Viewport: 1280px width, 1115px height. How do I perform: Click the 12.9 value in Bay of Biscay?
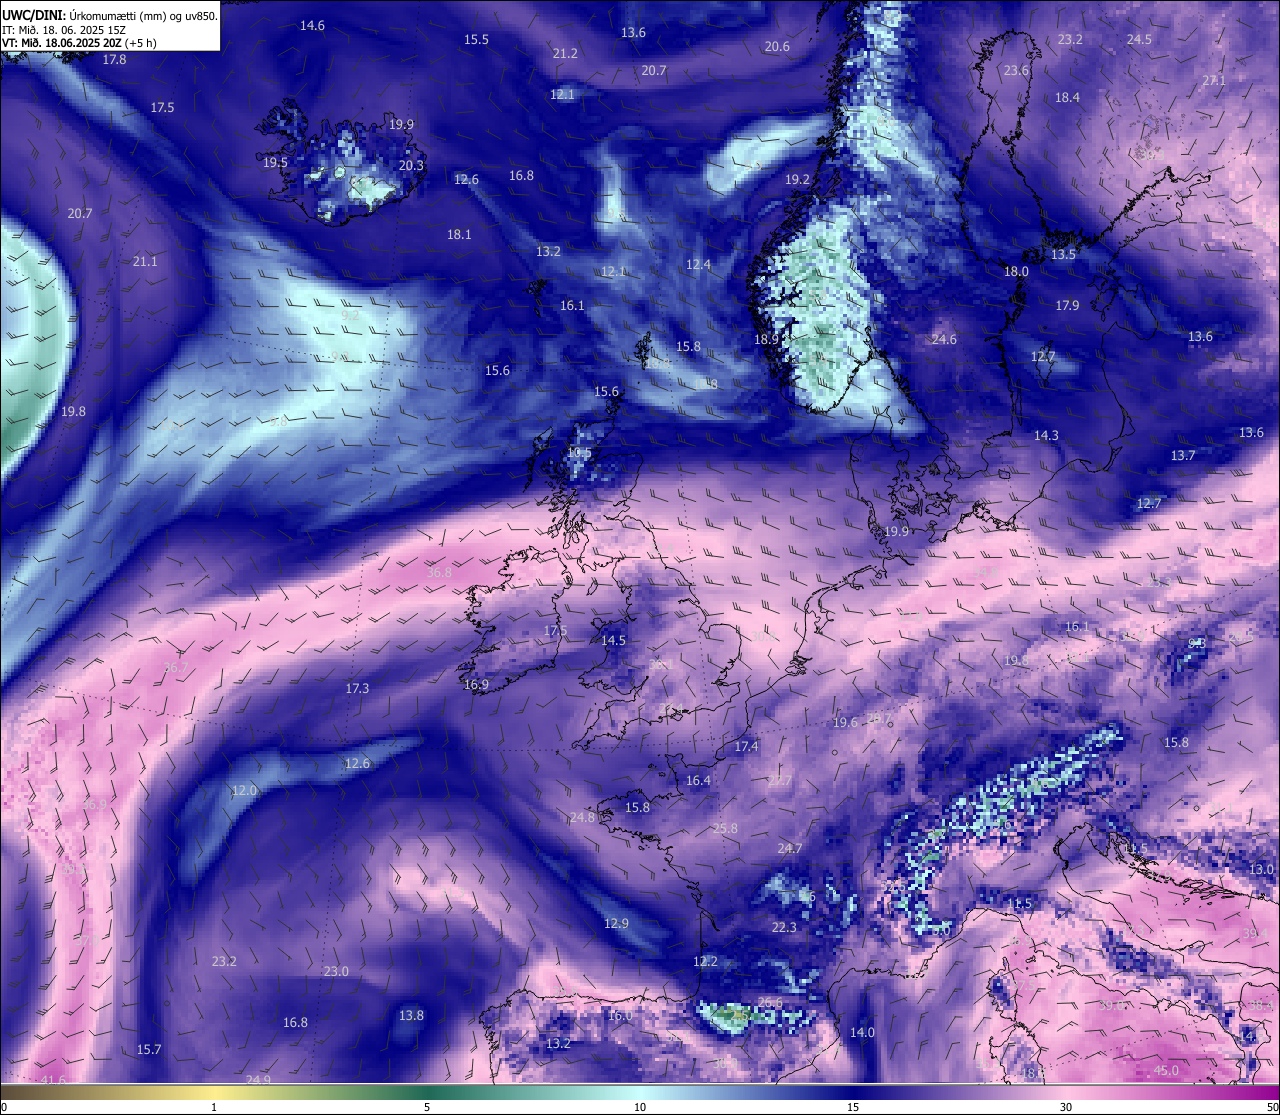(616, 923)
